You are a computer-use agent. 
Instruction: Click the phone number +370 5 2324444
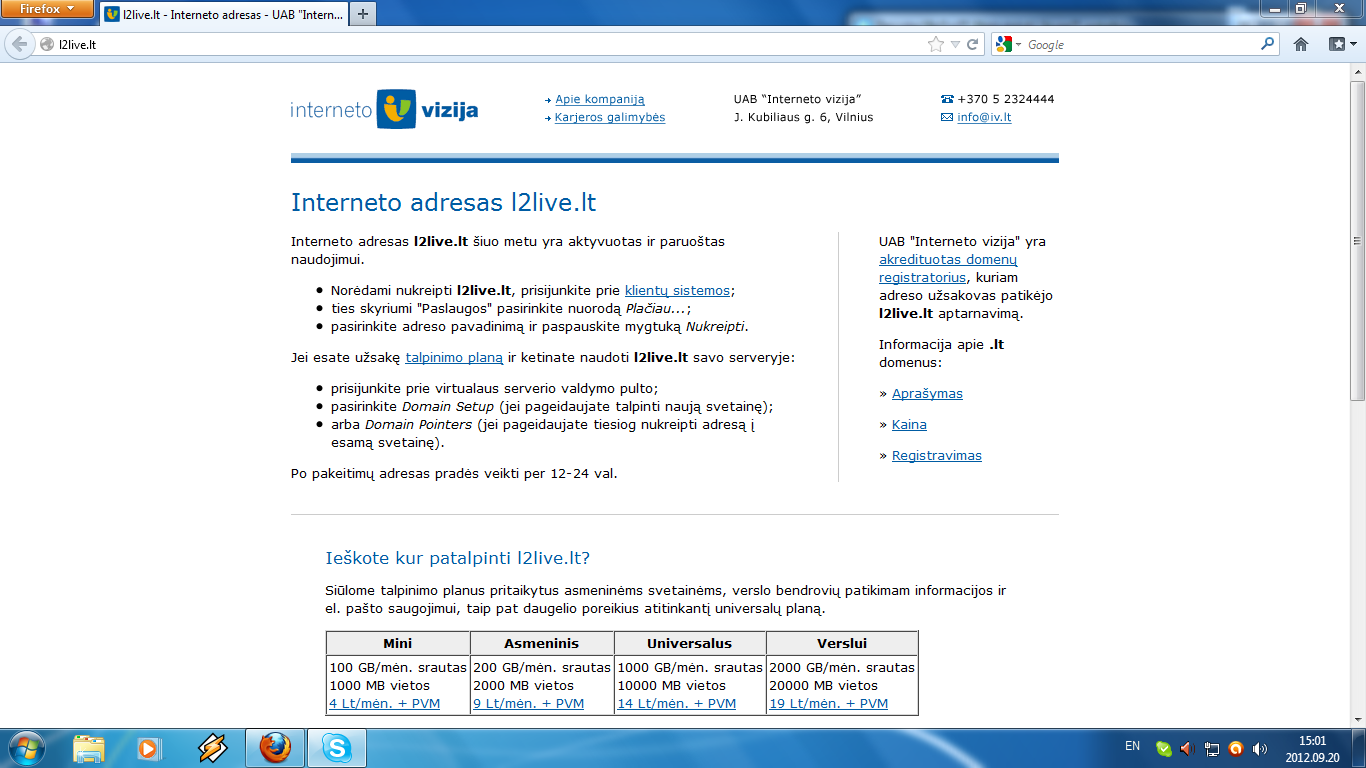tap(1006, 99)
